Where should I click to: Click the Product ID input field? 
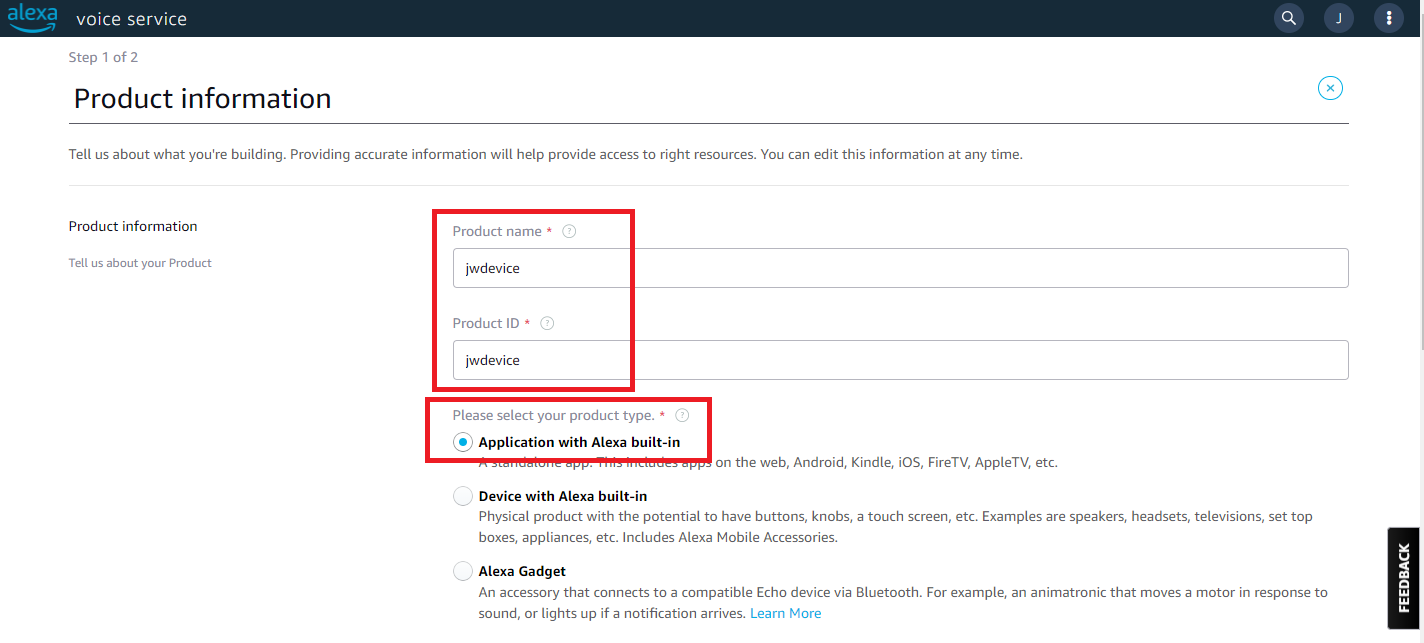900,360
